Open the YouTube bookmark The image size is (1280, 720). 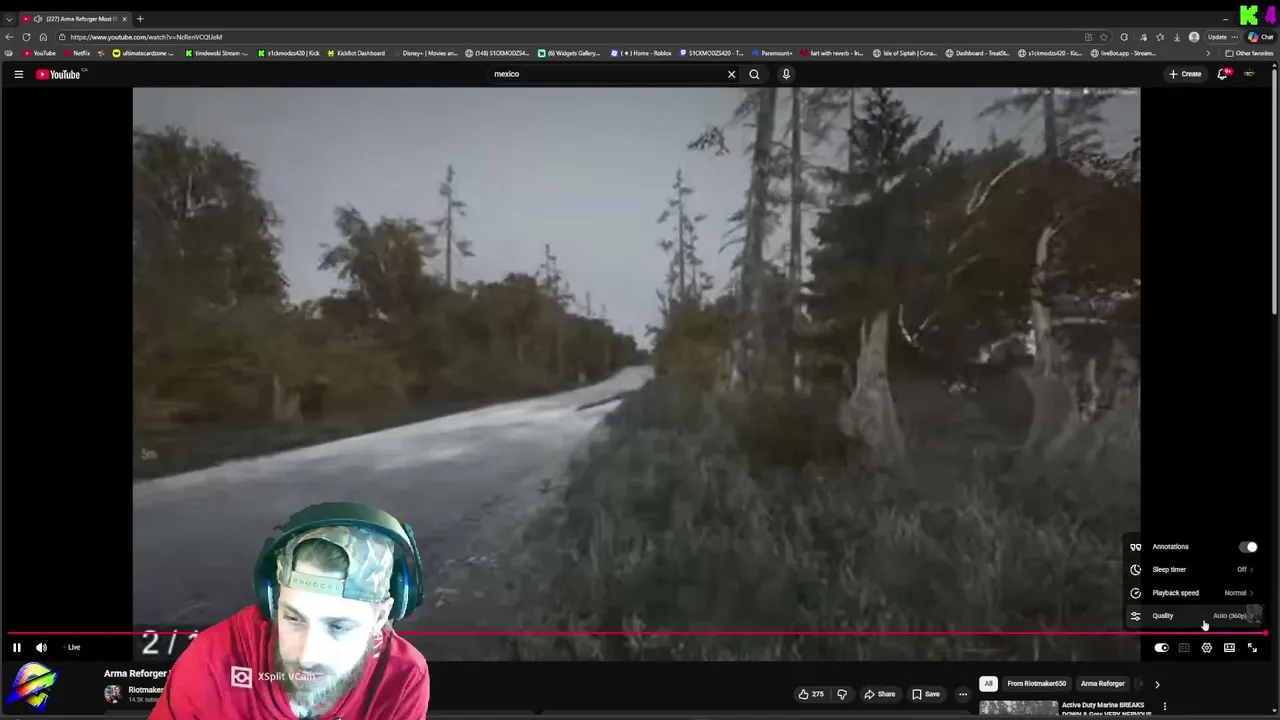(40, 53)
